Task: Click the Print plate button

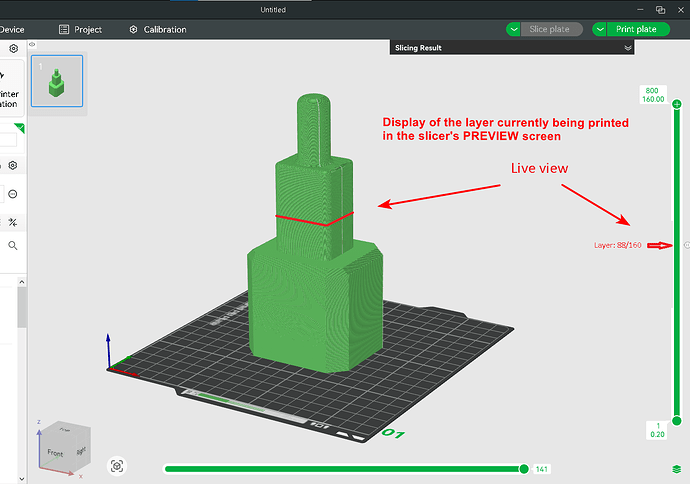Action: click(x=638, y=29)
